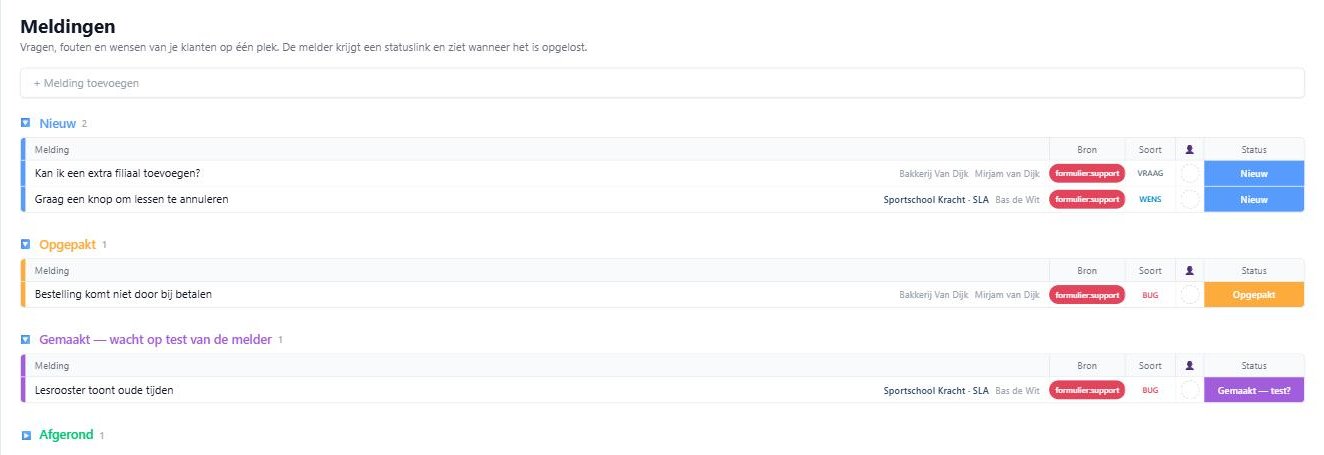
Task: Click the Status column header under Nieuw
Action: [1254, 150]
